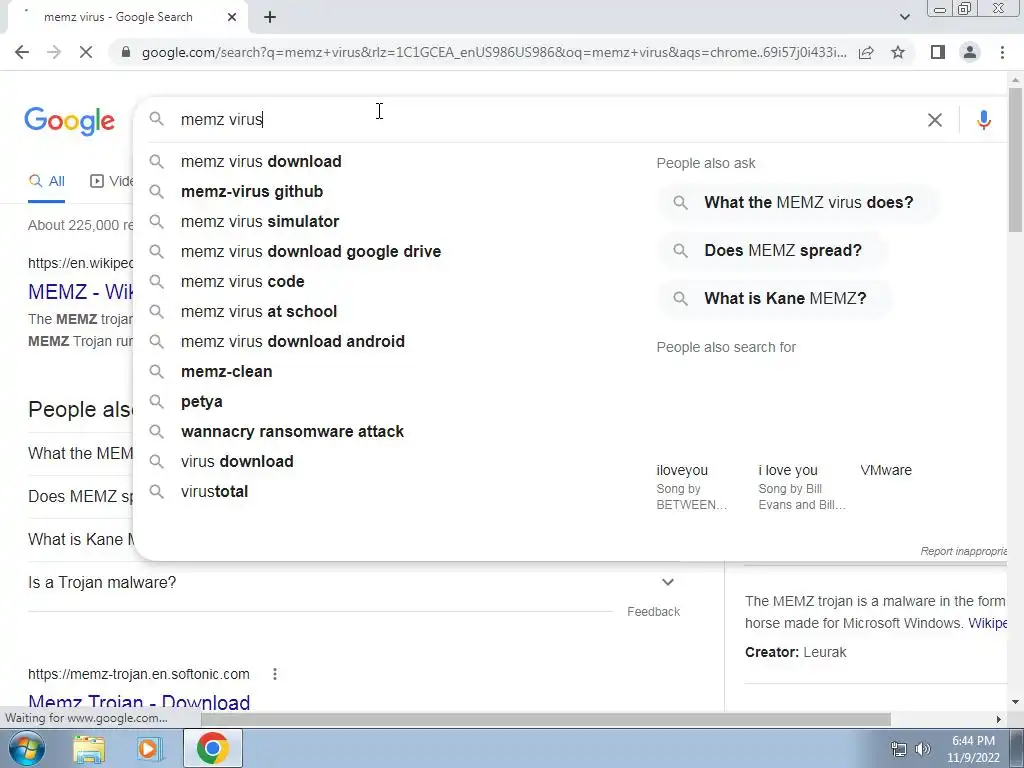Click What the MEMZ virus does? chip

tap(799, 202)
